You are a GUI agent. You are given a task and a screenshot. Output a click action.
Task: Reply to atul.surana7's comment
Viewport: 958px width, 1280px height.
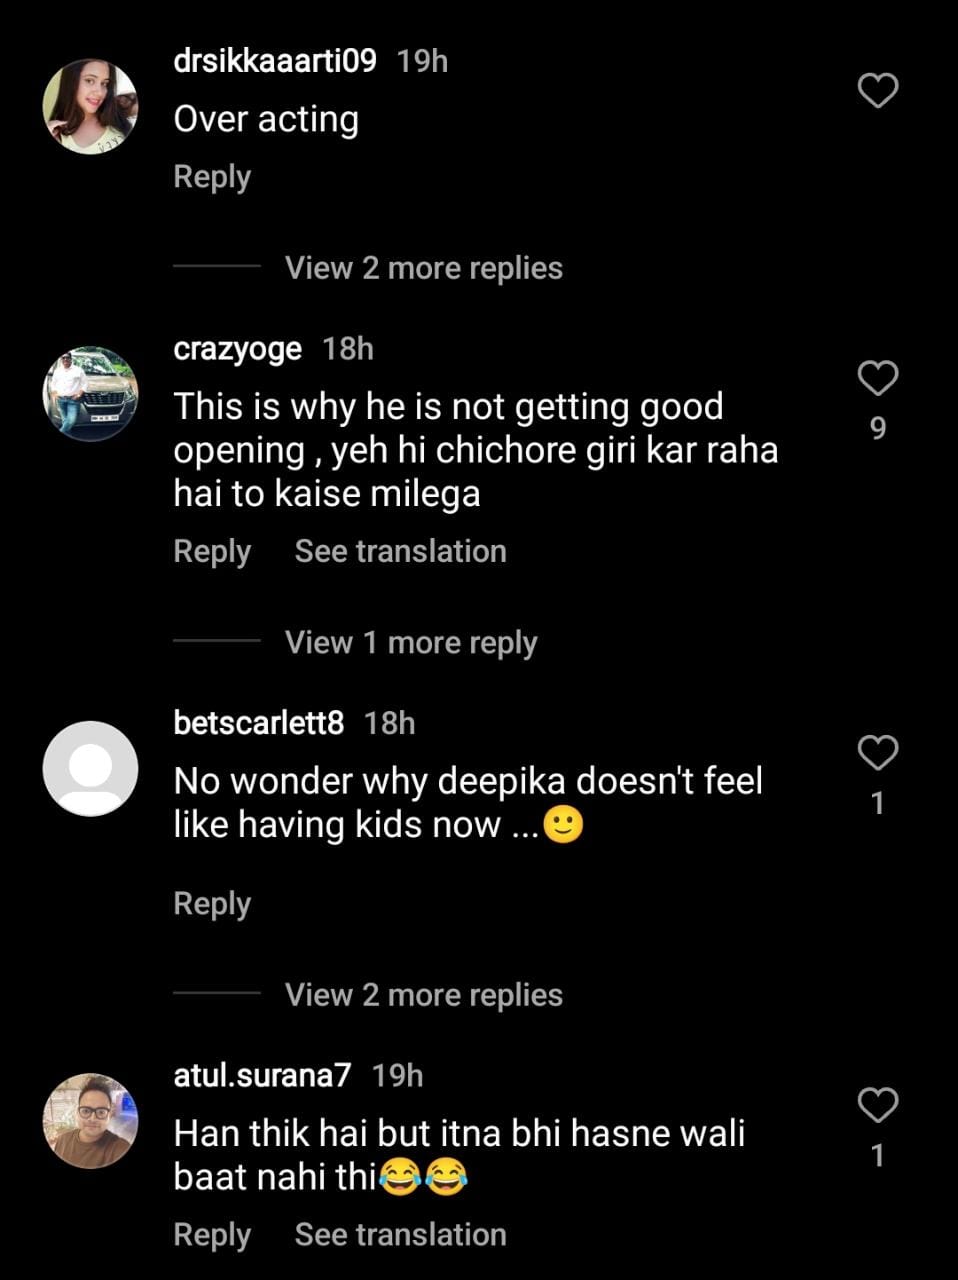(212, 1235)
